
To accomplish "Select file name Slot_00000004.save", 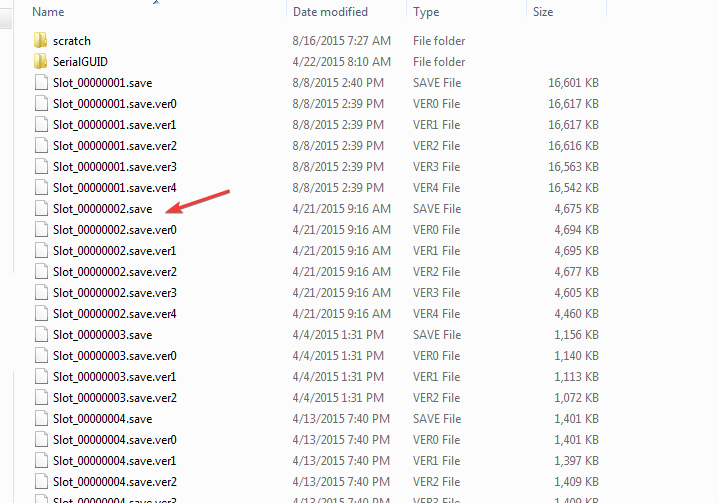I will [102, 419].
